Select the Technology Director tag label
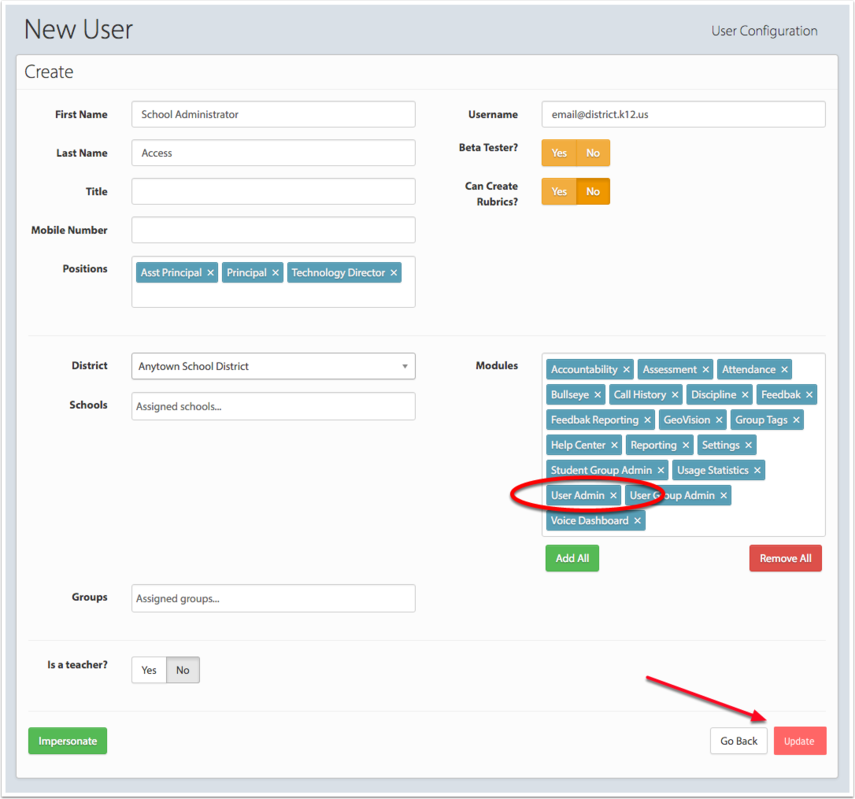855x799 pixels. 338,273
